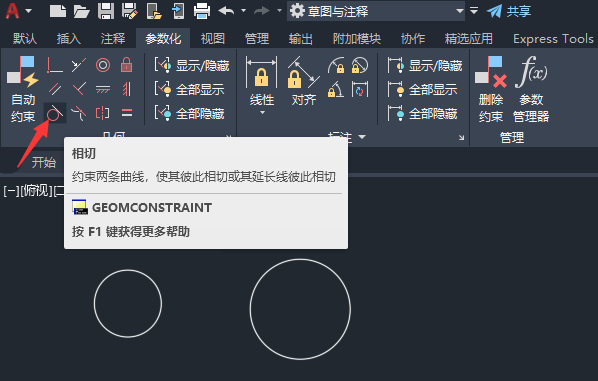Apply the horizontal geometric constraint
This screenshot has width=598, height=381.
[x=103, y=89]
